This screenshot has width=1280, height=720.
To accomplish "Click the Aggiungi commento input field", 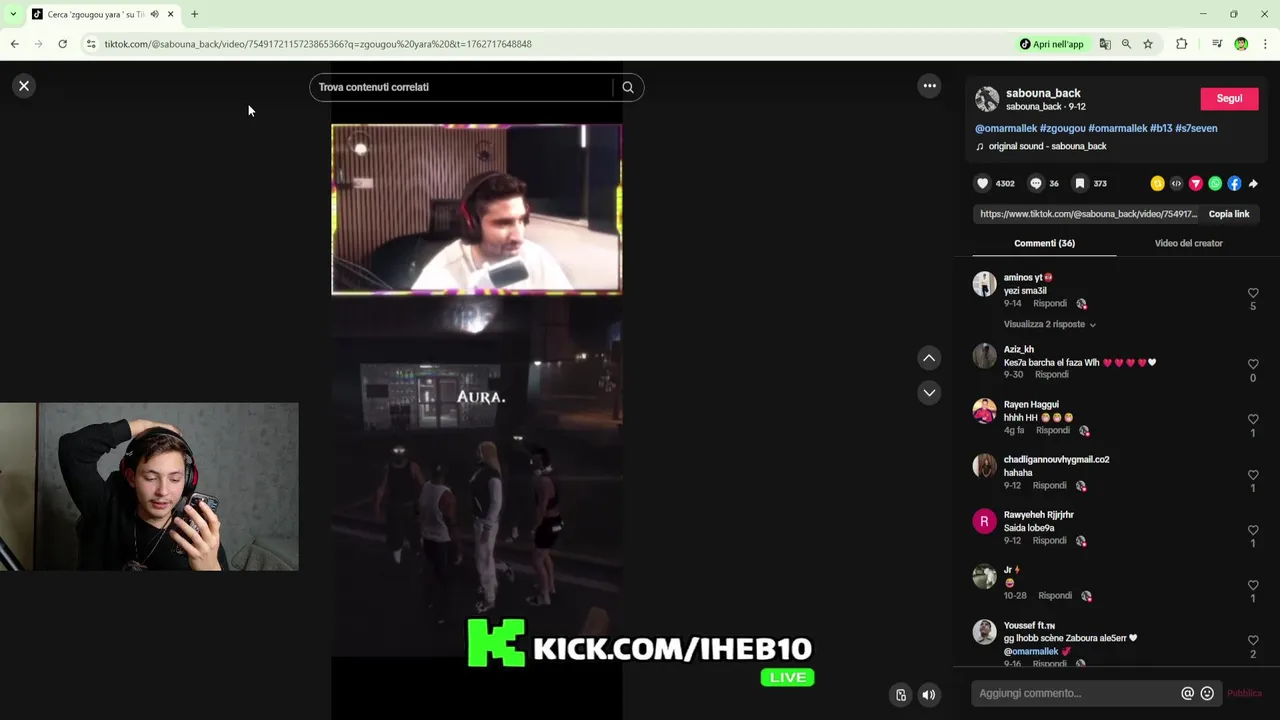I will point(1075,693).
